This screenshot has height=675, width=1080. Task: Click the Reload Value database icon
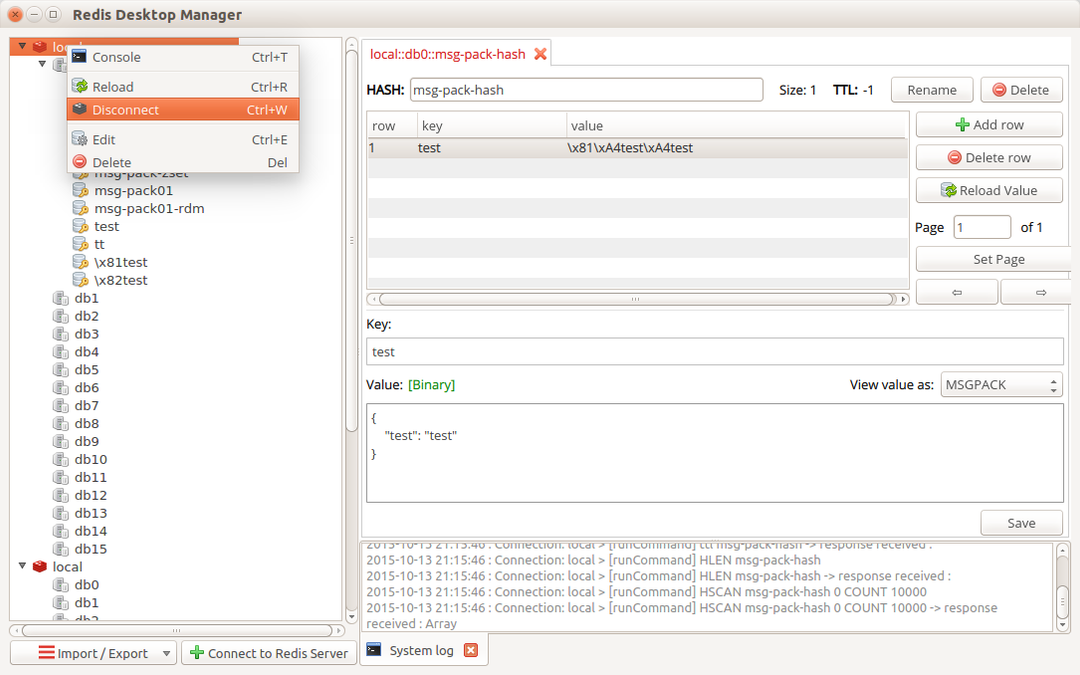[950, 190]
